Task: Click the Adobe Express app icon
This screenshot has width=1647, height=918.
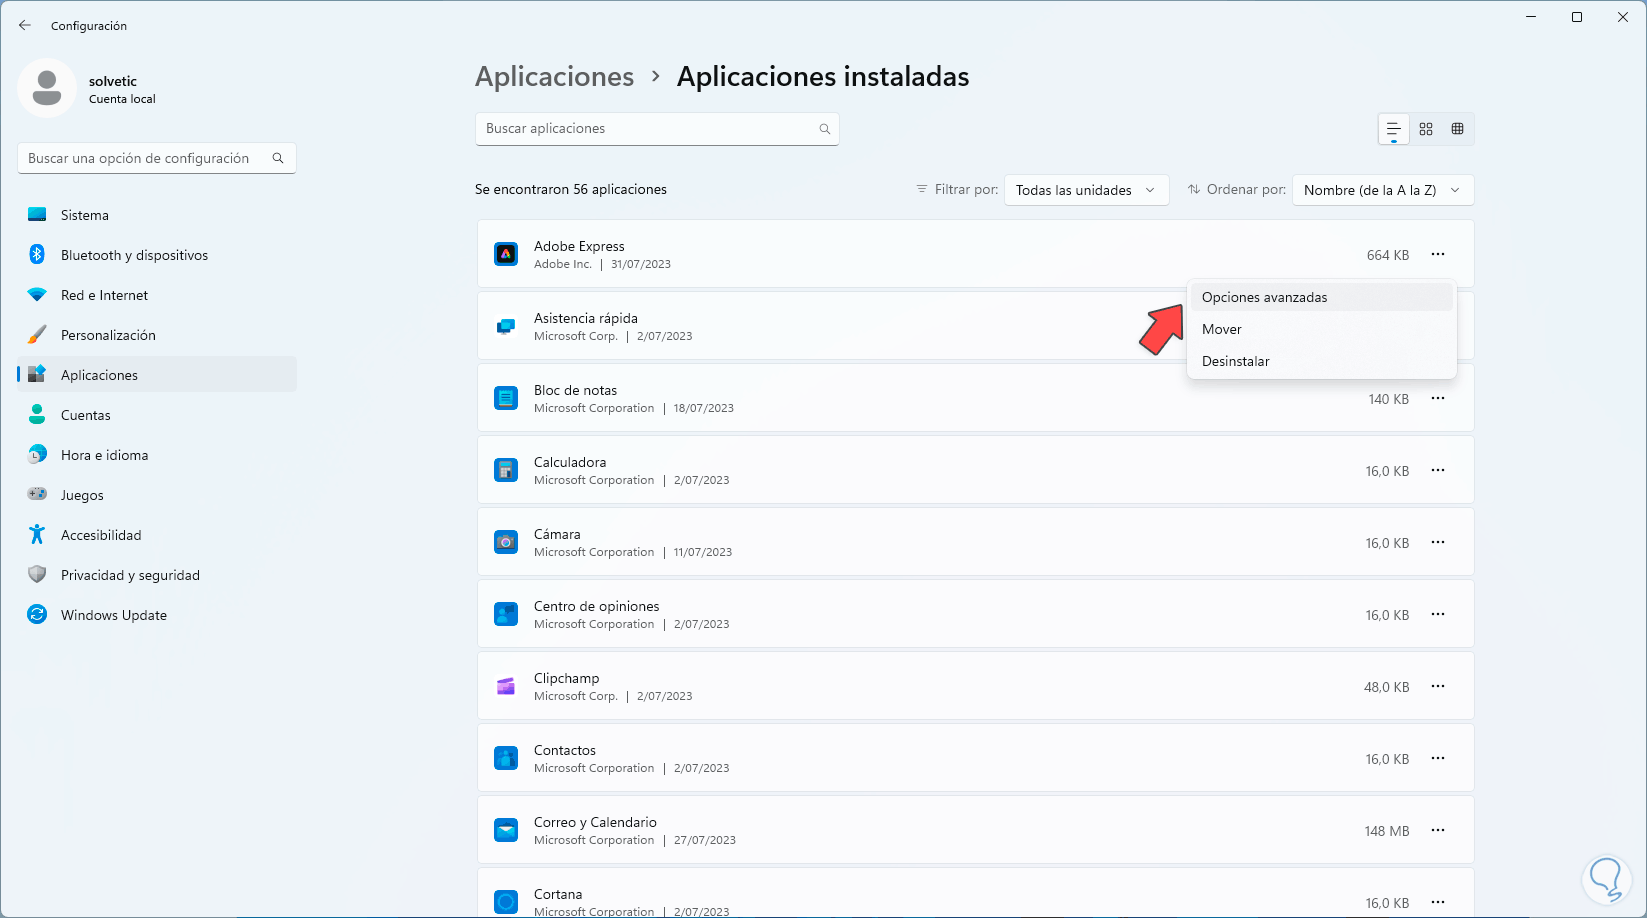Action: [x=506, y=255]
